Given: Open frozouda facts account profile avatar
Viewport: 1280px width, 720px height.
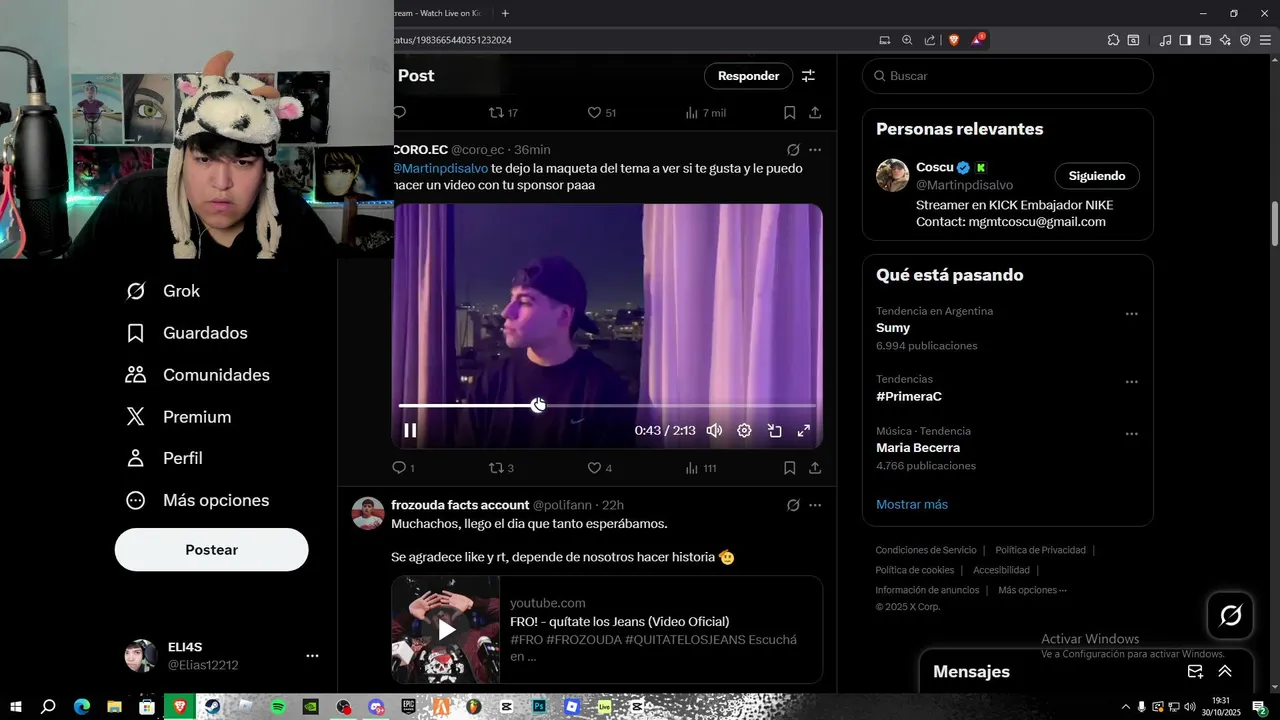Looking at the screenshot, I should click(x=368, y=513).
